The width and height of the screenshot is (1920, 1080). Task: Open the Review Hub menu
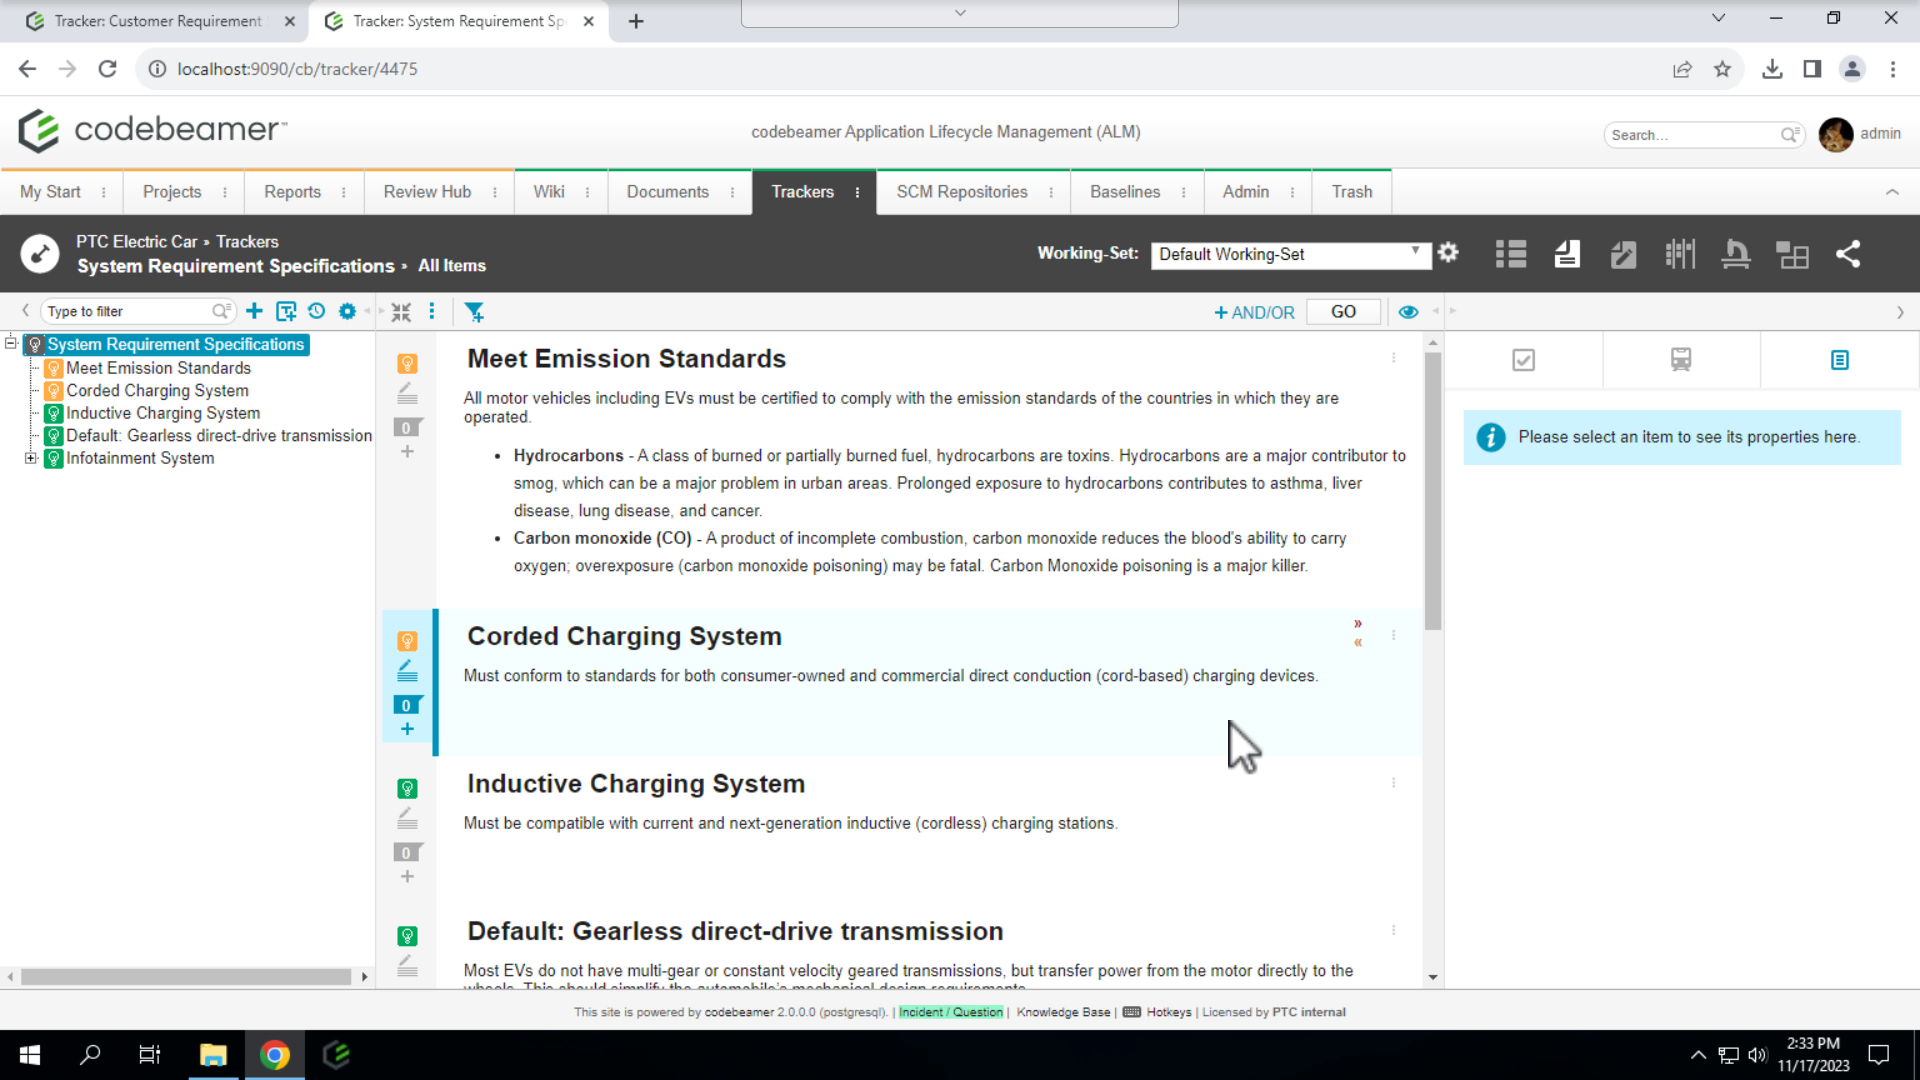(x=427, y=192)
